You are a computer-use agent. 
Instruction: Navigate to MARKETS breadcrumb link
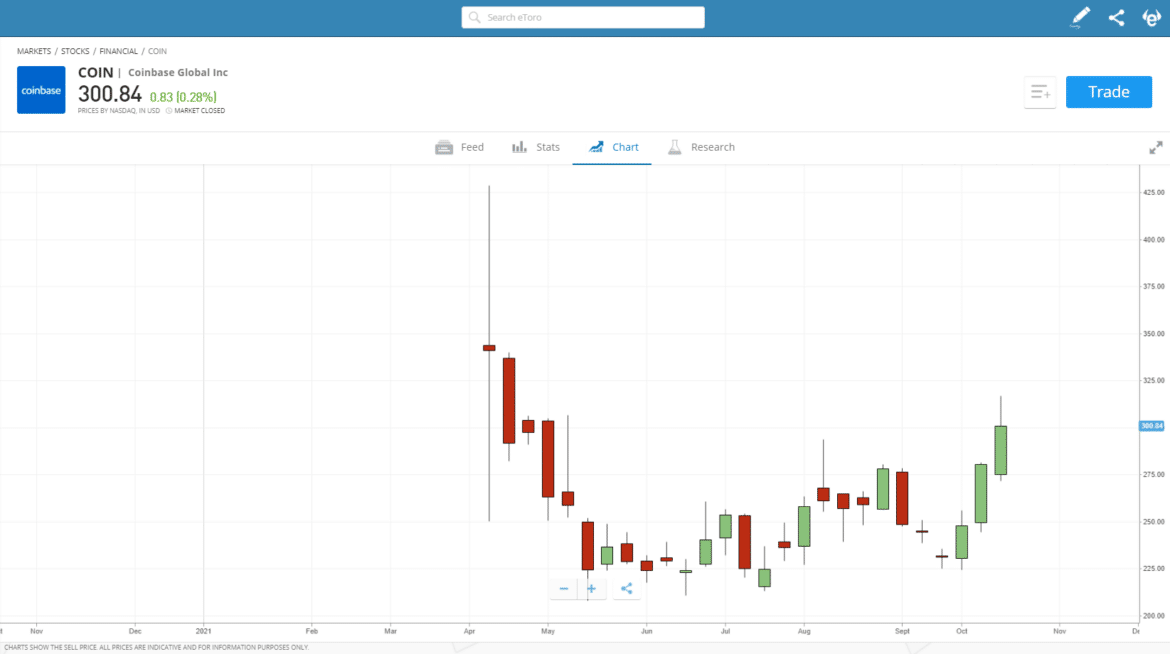click(34, 51)
